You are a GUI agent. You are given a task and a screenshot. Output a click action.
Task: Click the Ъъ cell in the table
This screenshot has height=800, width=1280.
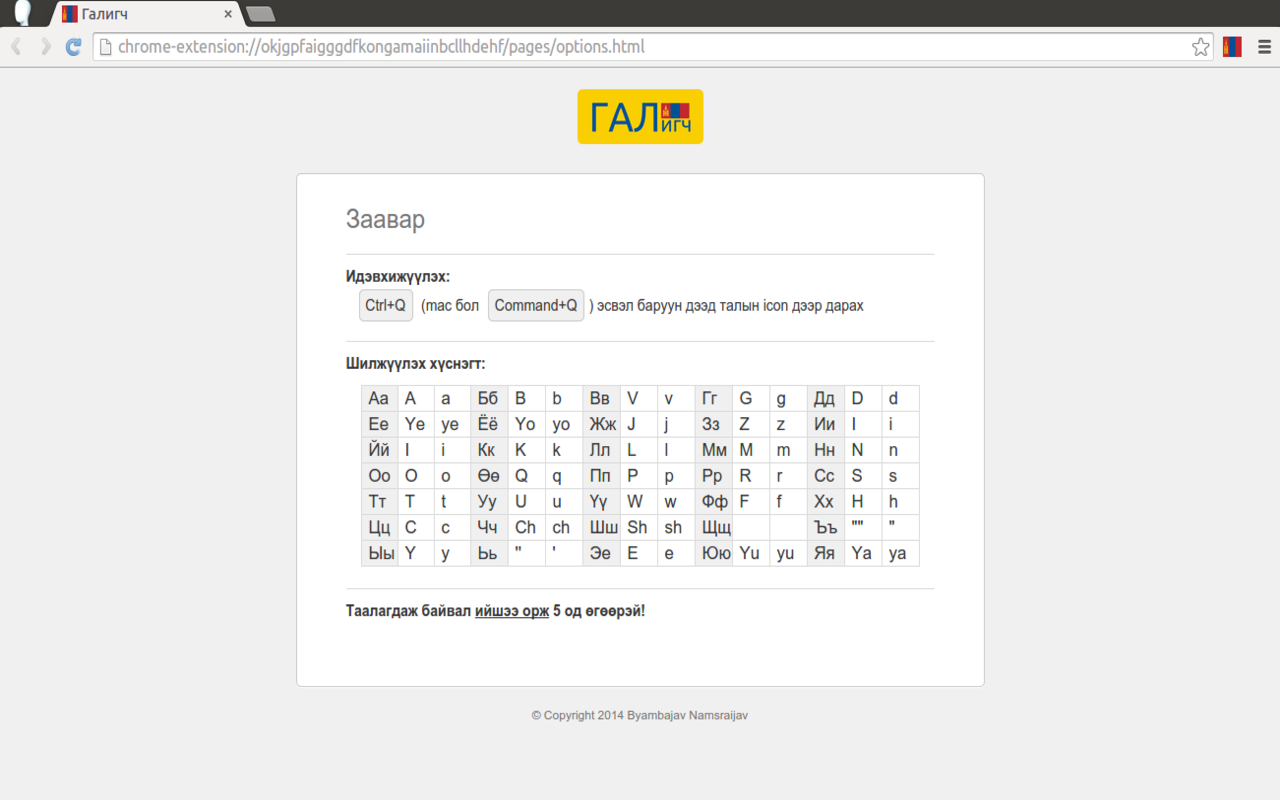825,528
